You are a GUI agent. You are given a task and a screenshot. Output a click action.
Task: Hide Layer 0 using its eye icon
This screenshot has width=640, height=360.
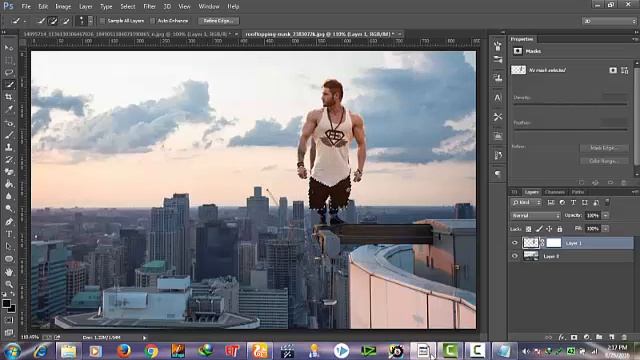tap(514, 256)
